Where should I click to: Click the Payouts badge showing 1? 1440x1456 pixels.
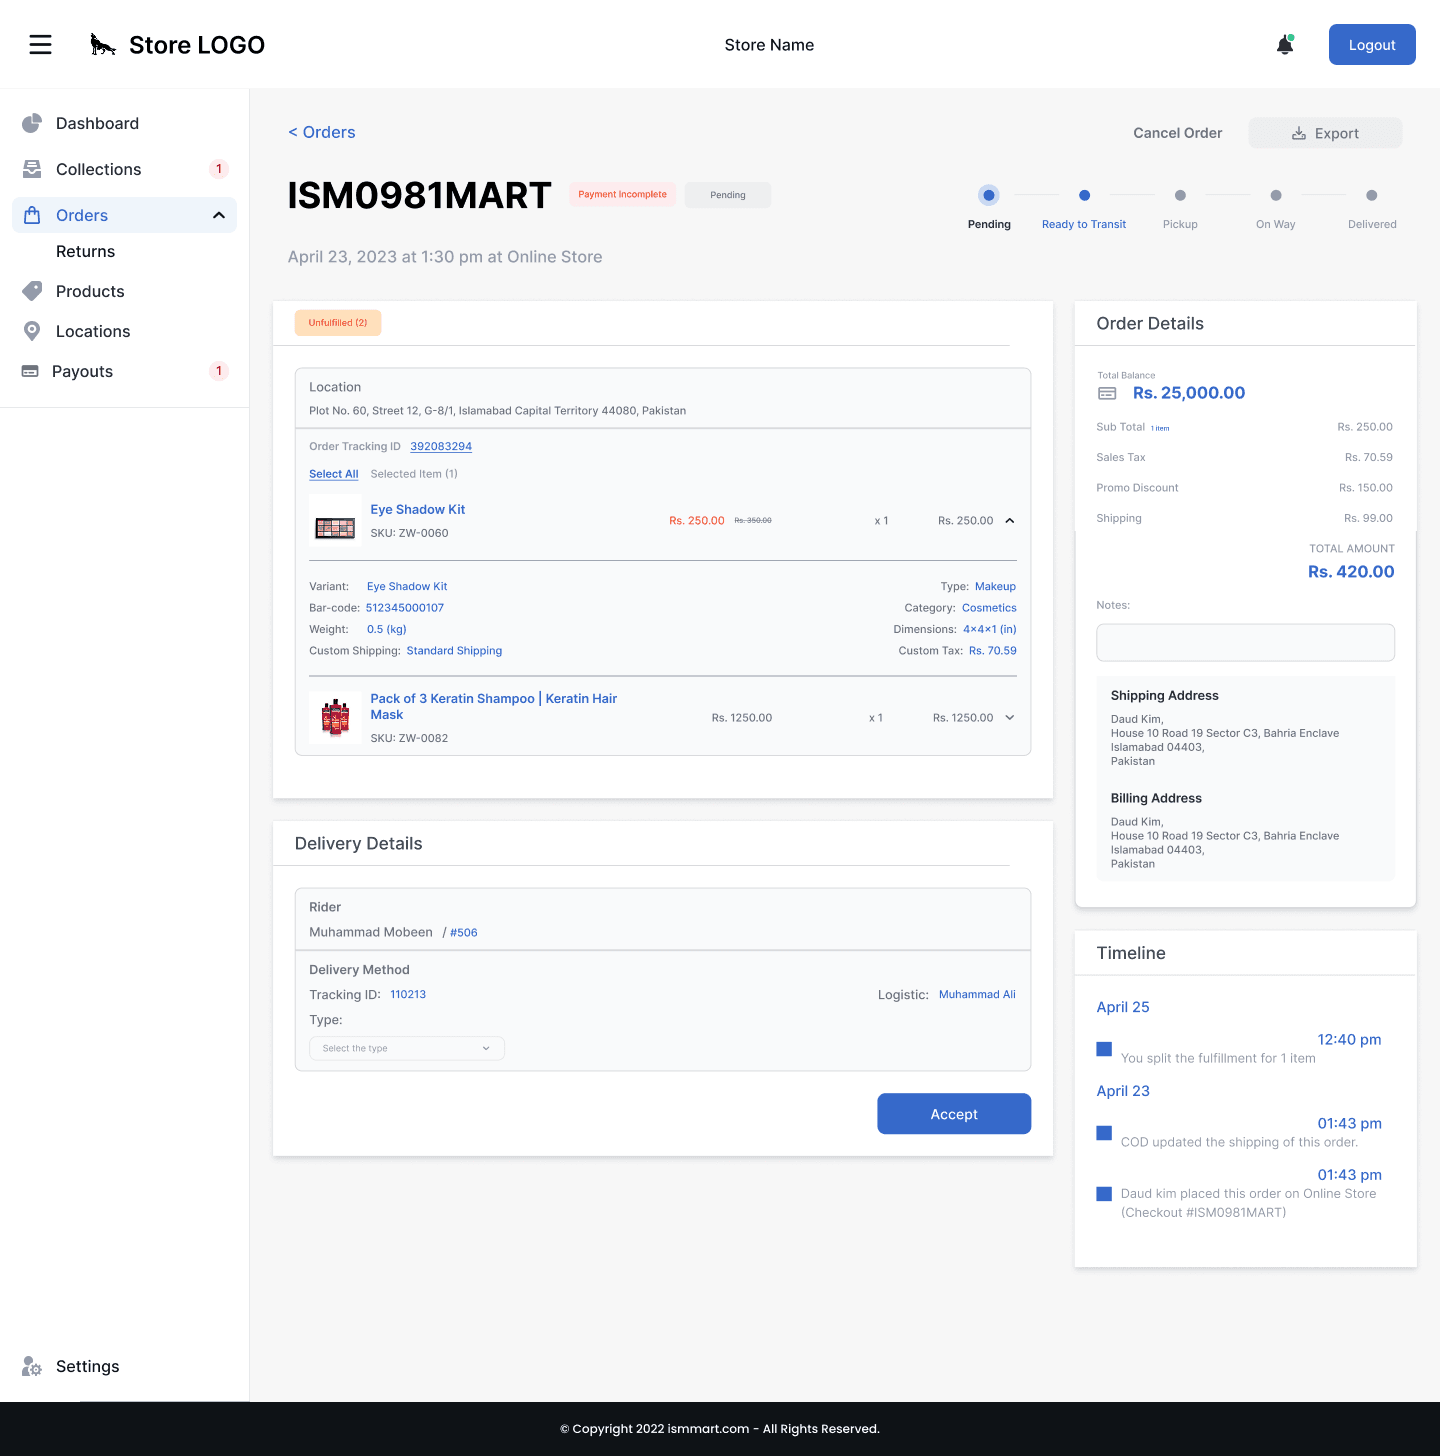[x=219, y=371]
